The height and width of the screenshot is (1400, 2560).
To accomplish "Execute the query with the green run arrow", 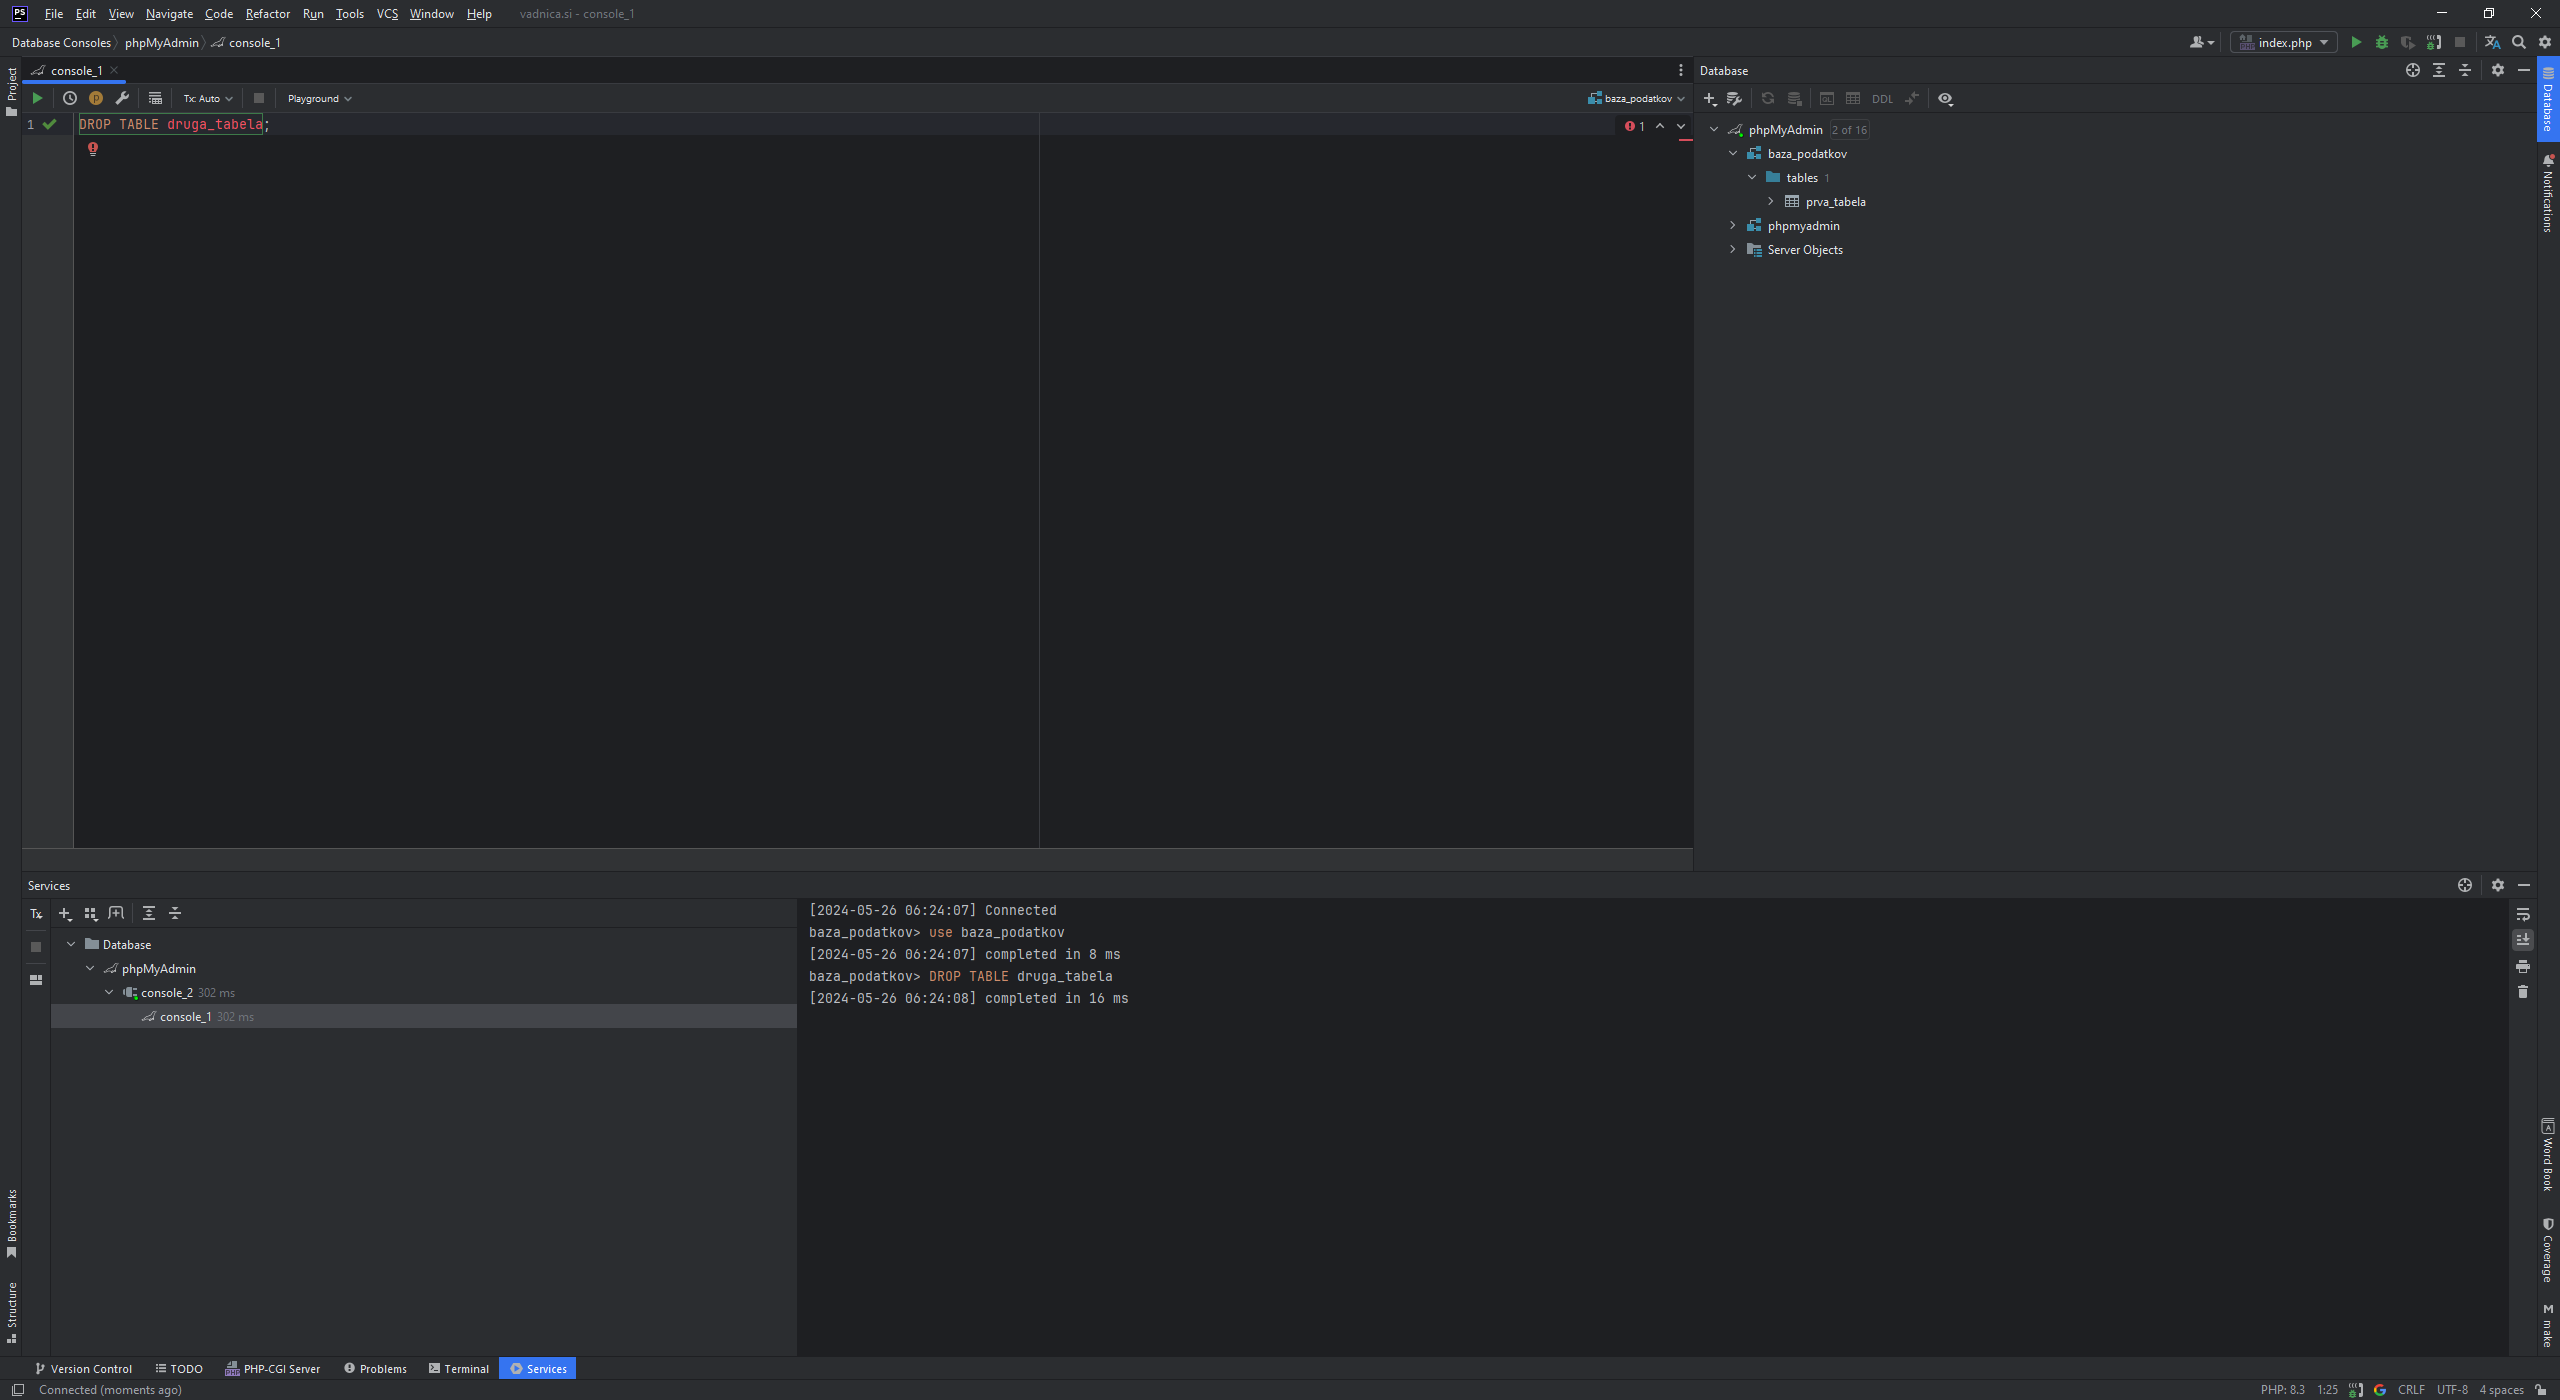I will pyautogui.click(x=37, y=98).
